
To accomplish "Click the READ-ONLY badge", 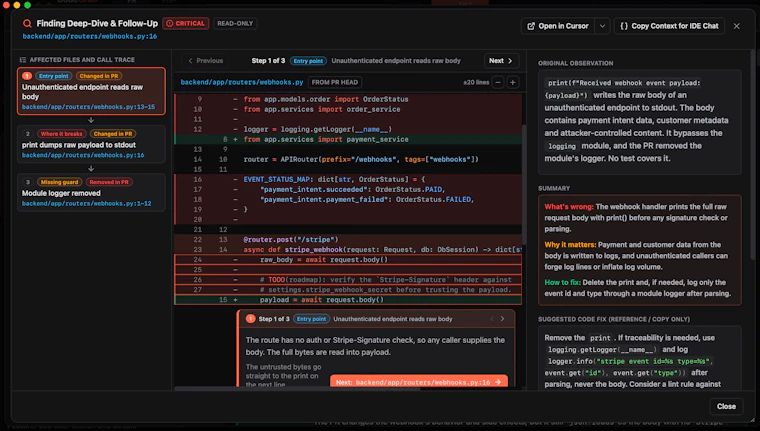I will click(235, 23).
